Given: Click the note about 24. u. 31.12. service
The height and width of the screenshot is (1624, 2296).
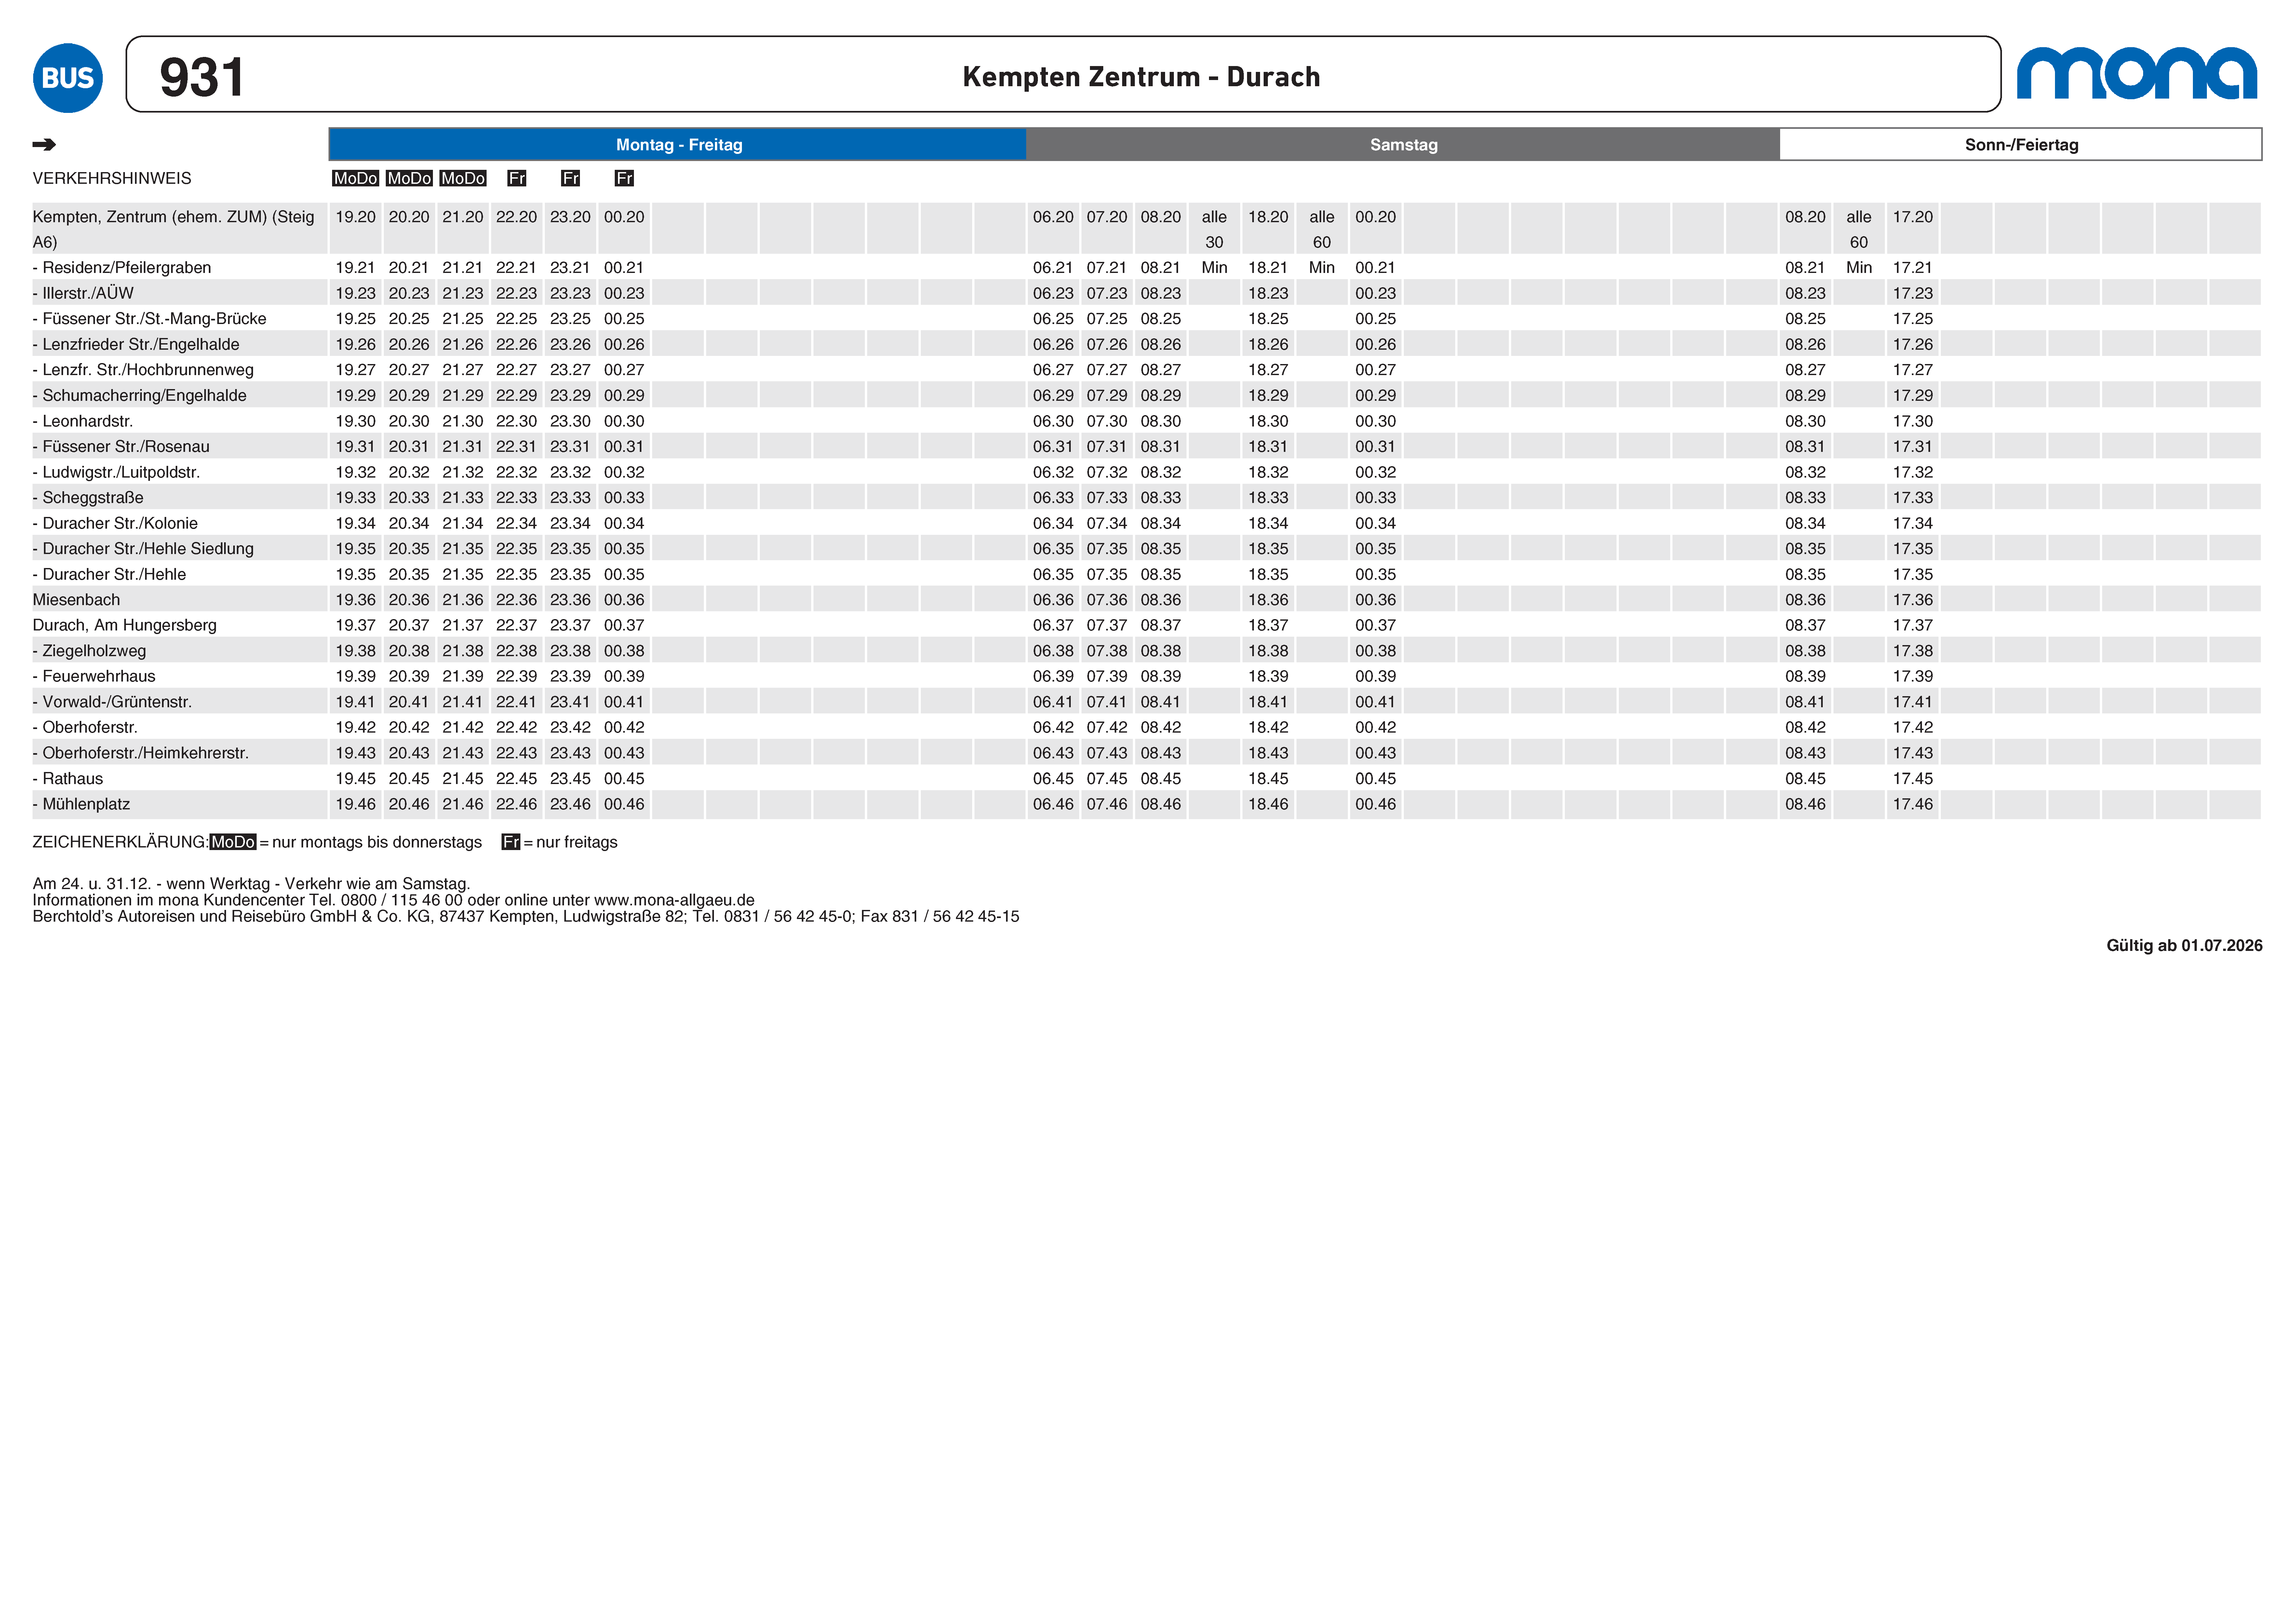Looking at the screenshot, I should click(x=251, y=884).
